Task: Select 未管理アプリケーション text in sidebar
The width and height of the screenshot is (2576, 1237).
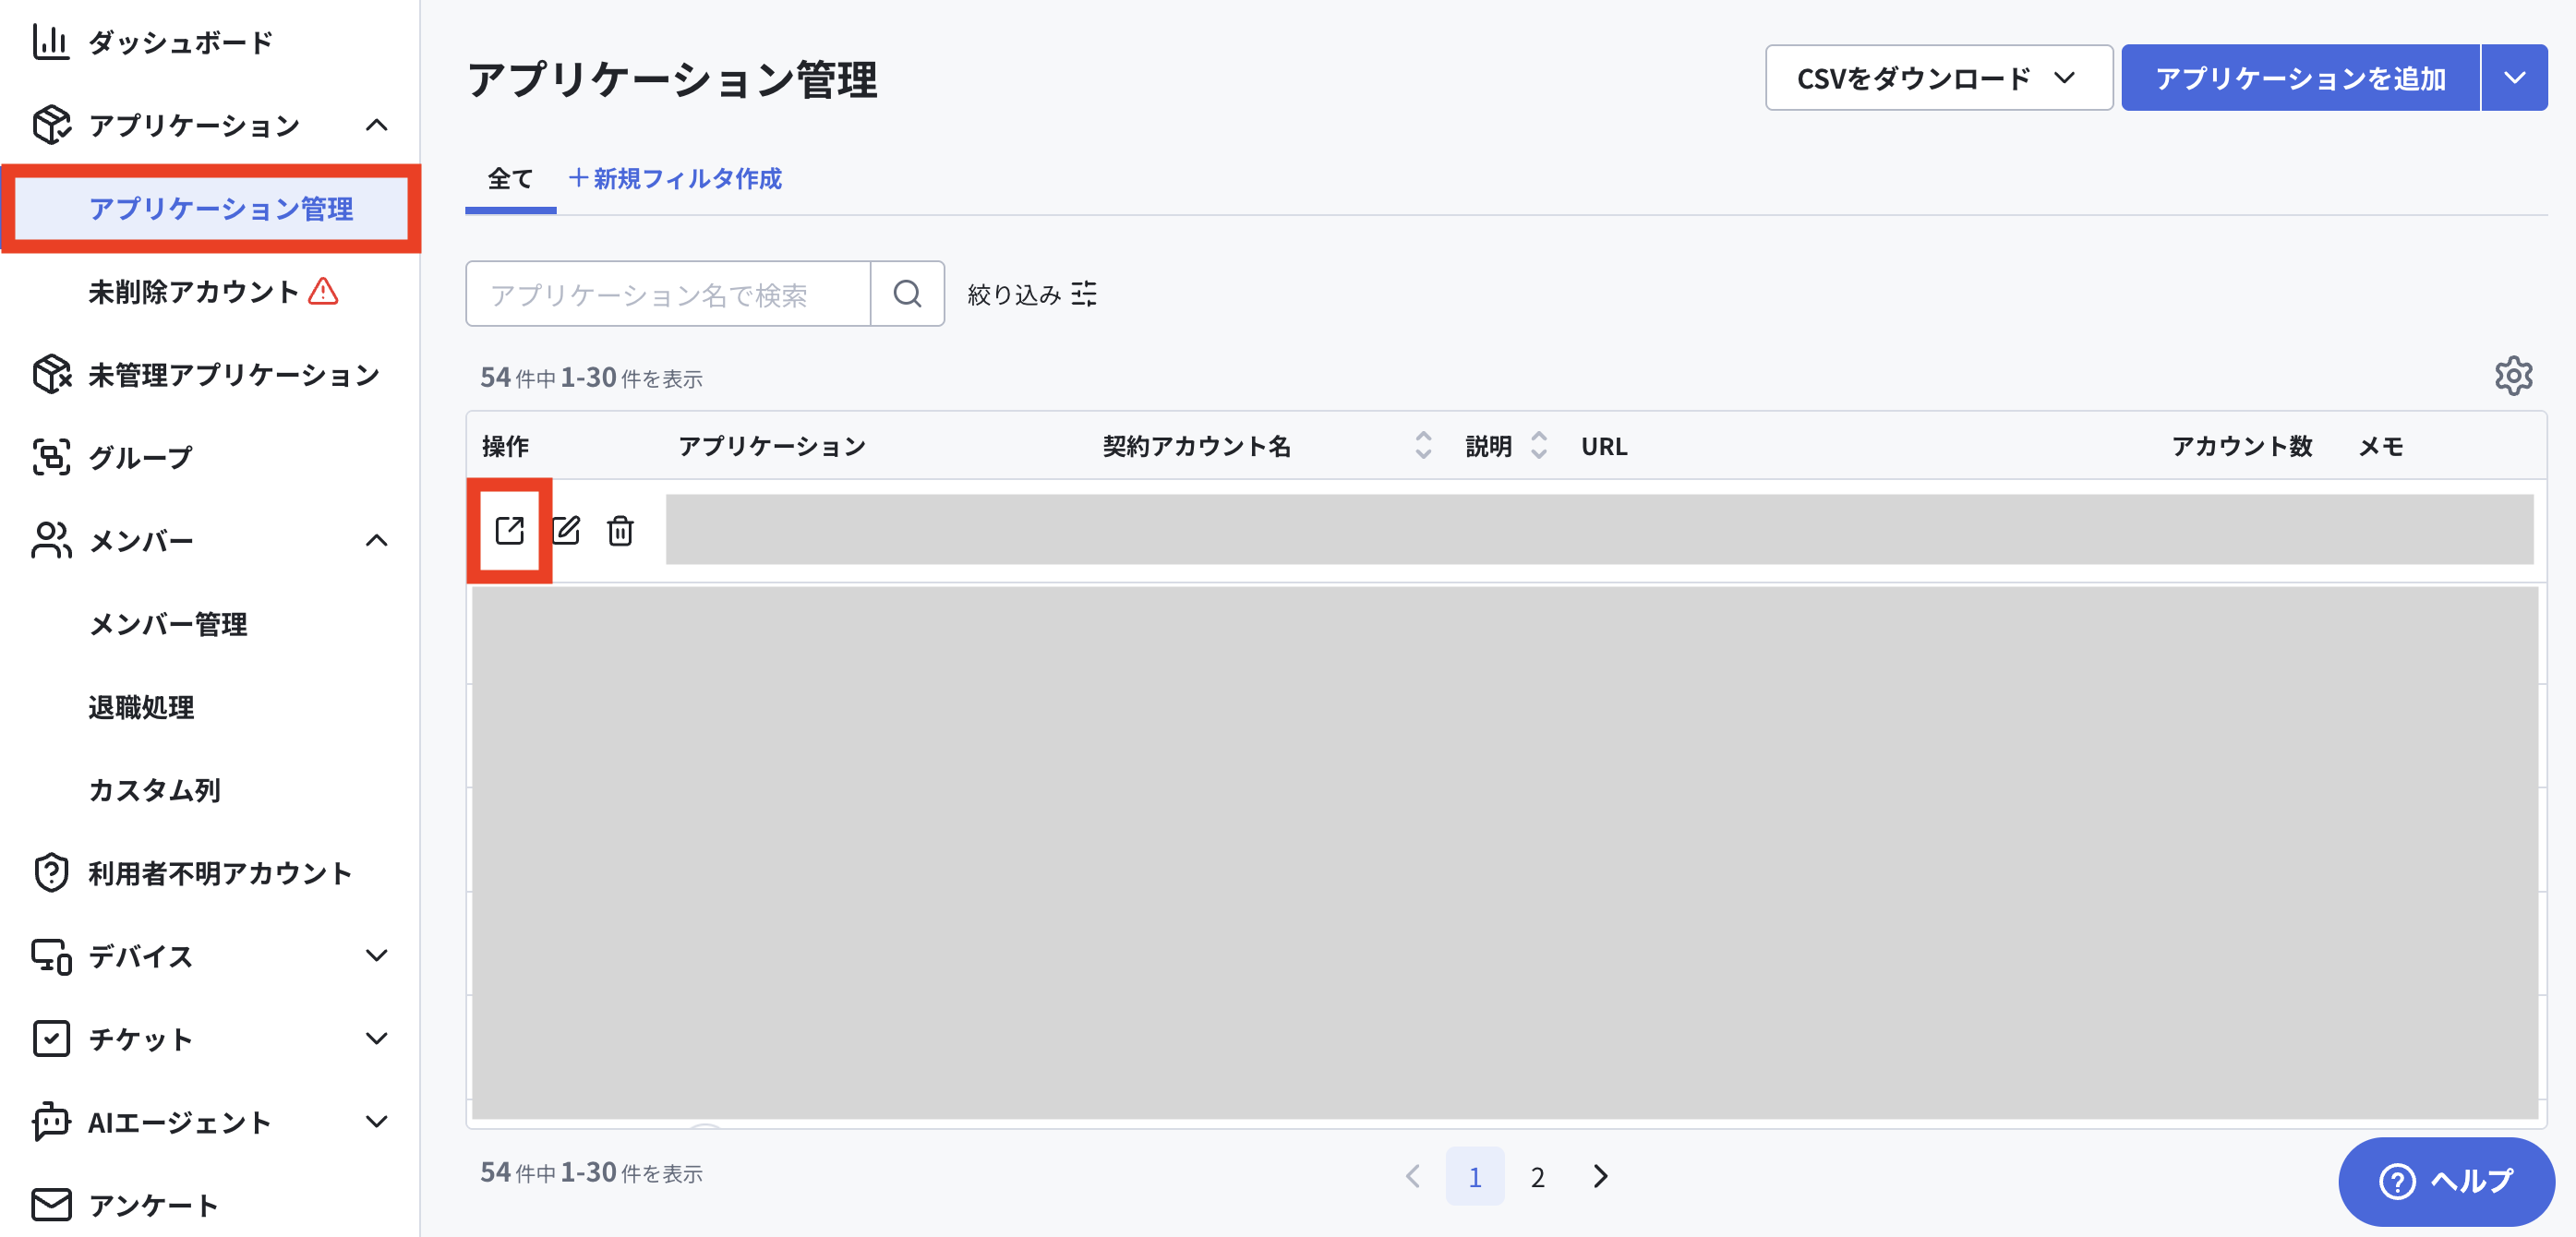Action: pyautogui.click(x=234, y=374)
